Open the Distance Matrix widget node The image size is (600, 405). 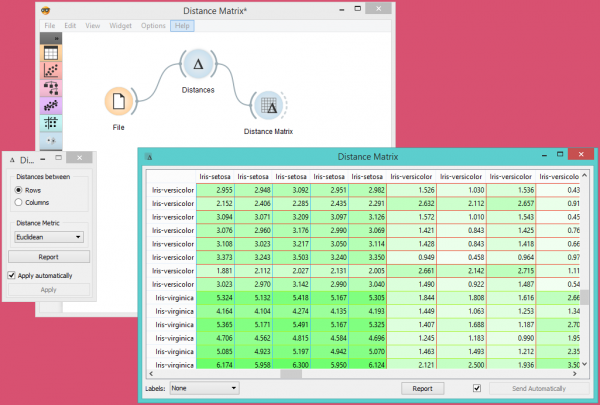[267, 106]
